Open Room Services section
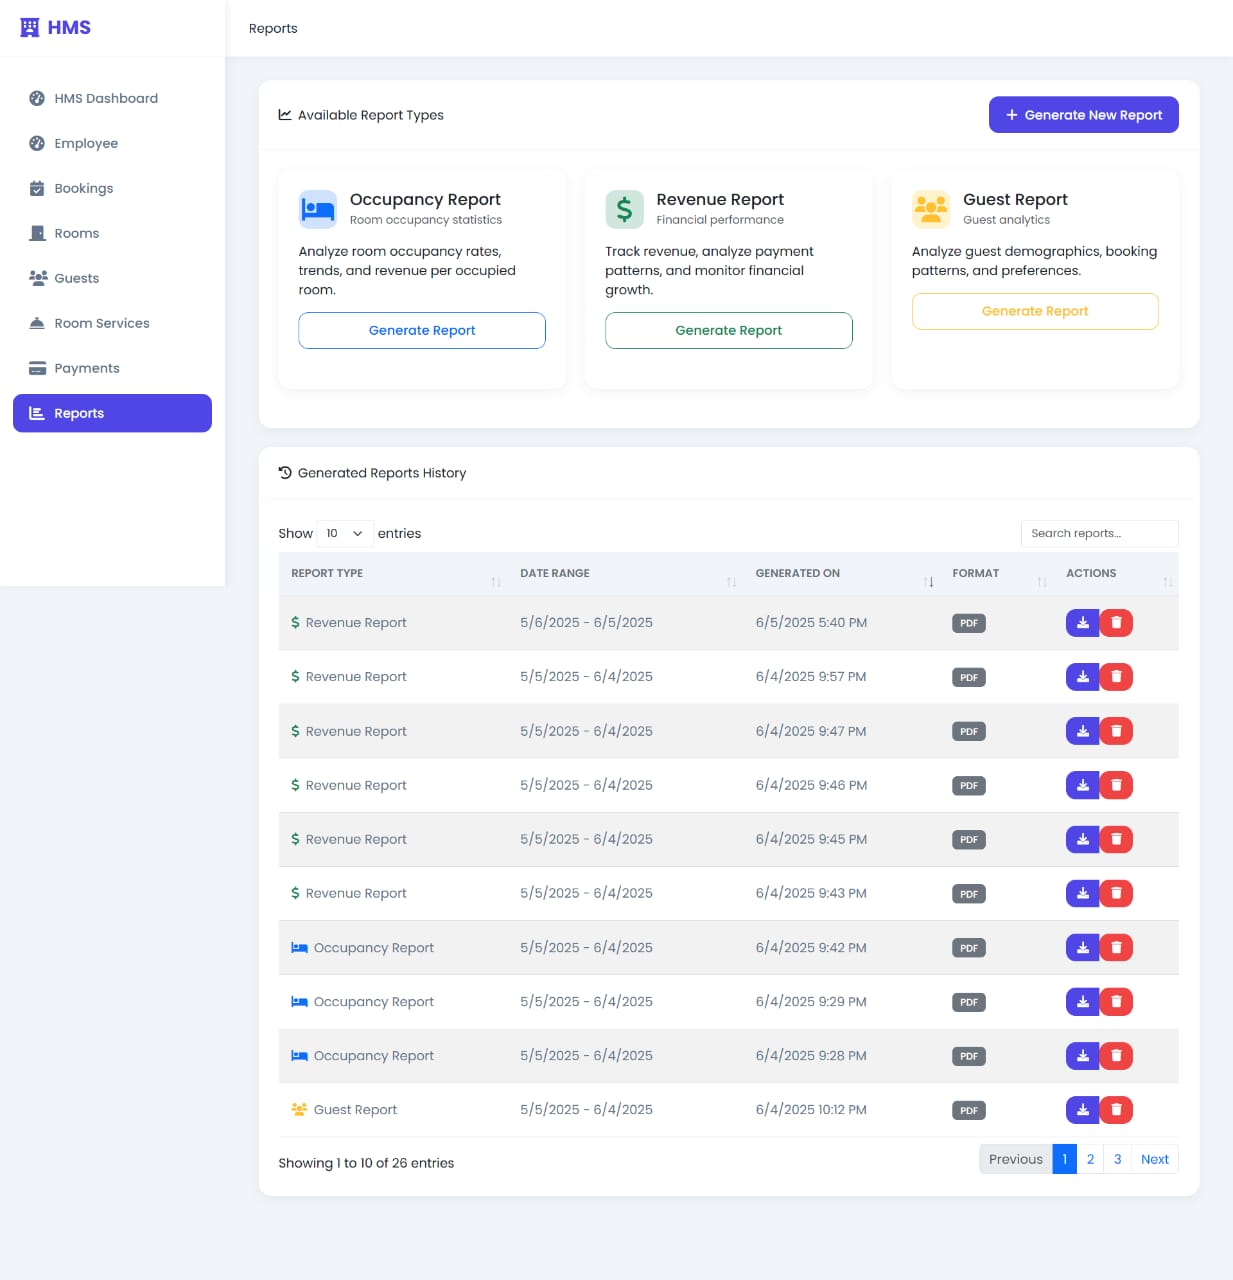 (x=112, y=323)
